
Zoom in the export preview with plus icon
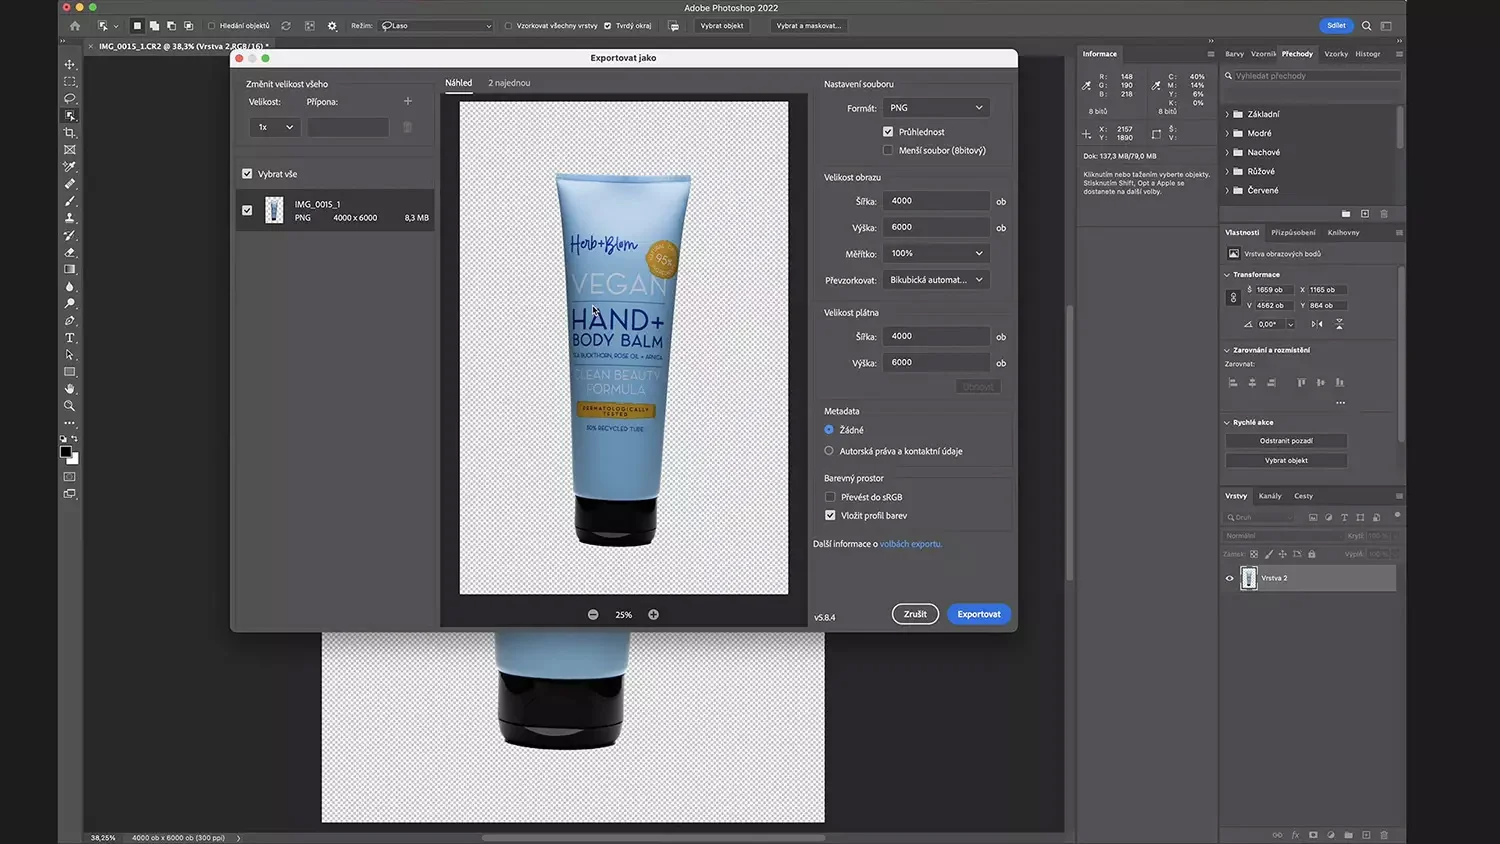tap(653, 615)
